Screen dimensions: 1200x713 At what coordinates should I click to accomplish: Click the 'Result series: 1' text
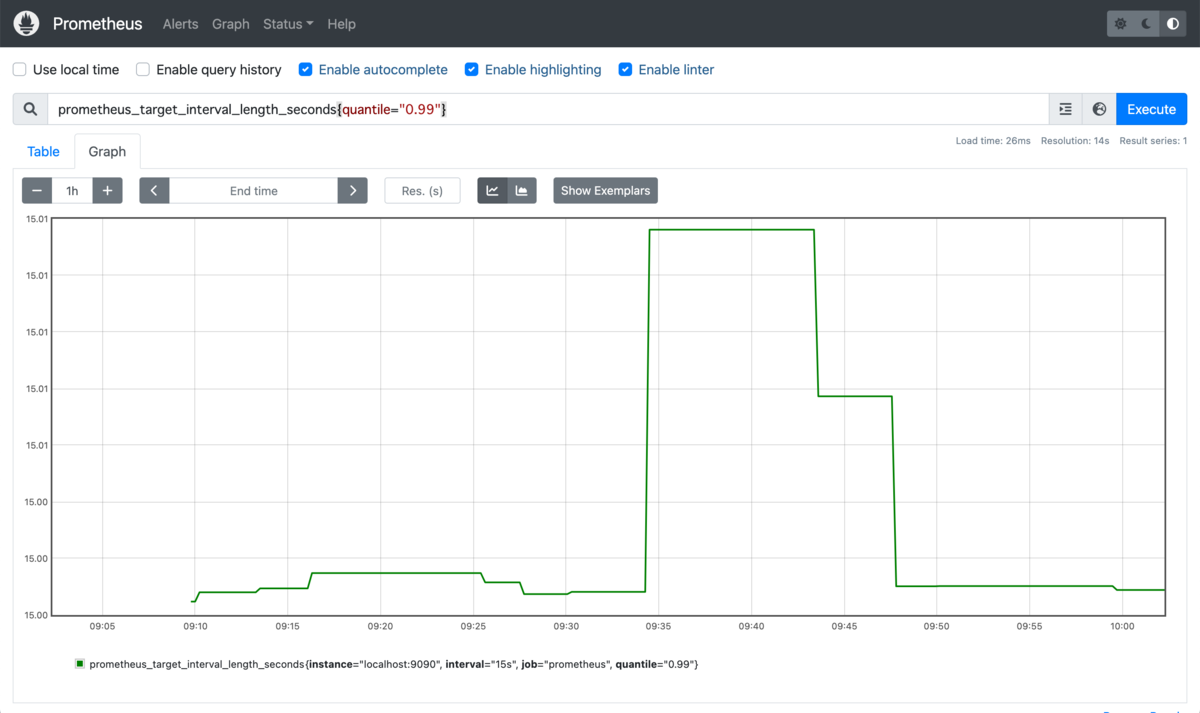click(1153, 141)
